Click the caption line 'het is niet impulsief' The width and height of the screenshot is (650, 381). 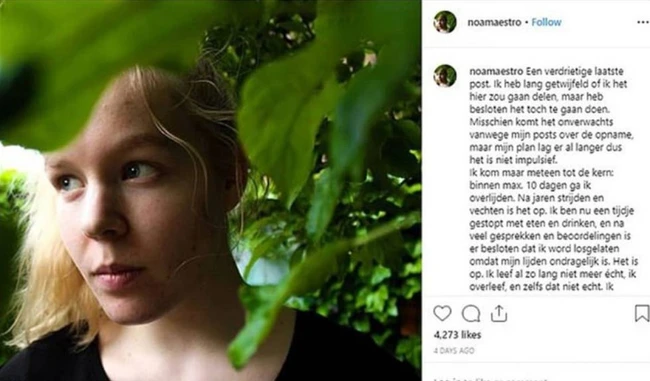coord(513,160)
